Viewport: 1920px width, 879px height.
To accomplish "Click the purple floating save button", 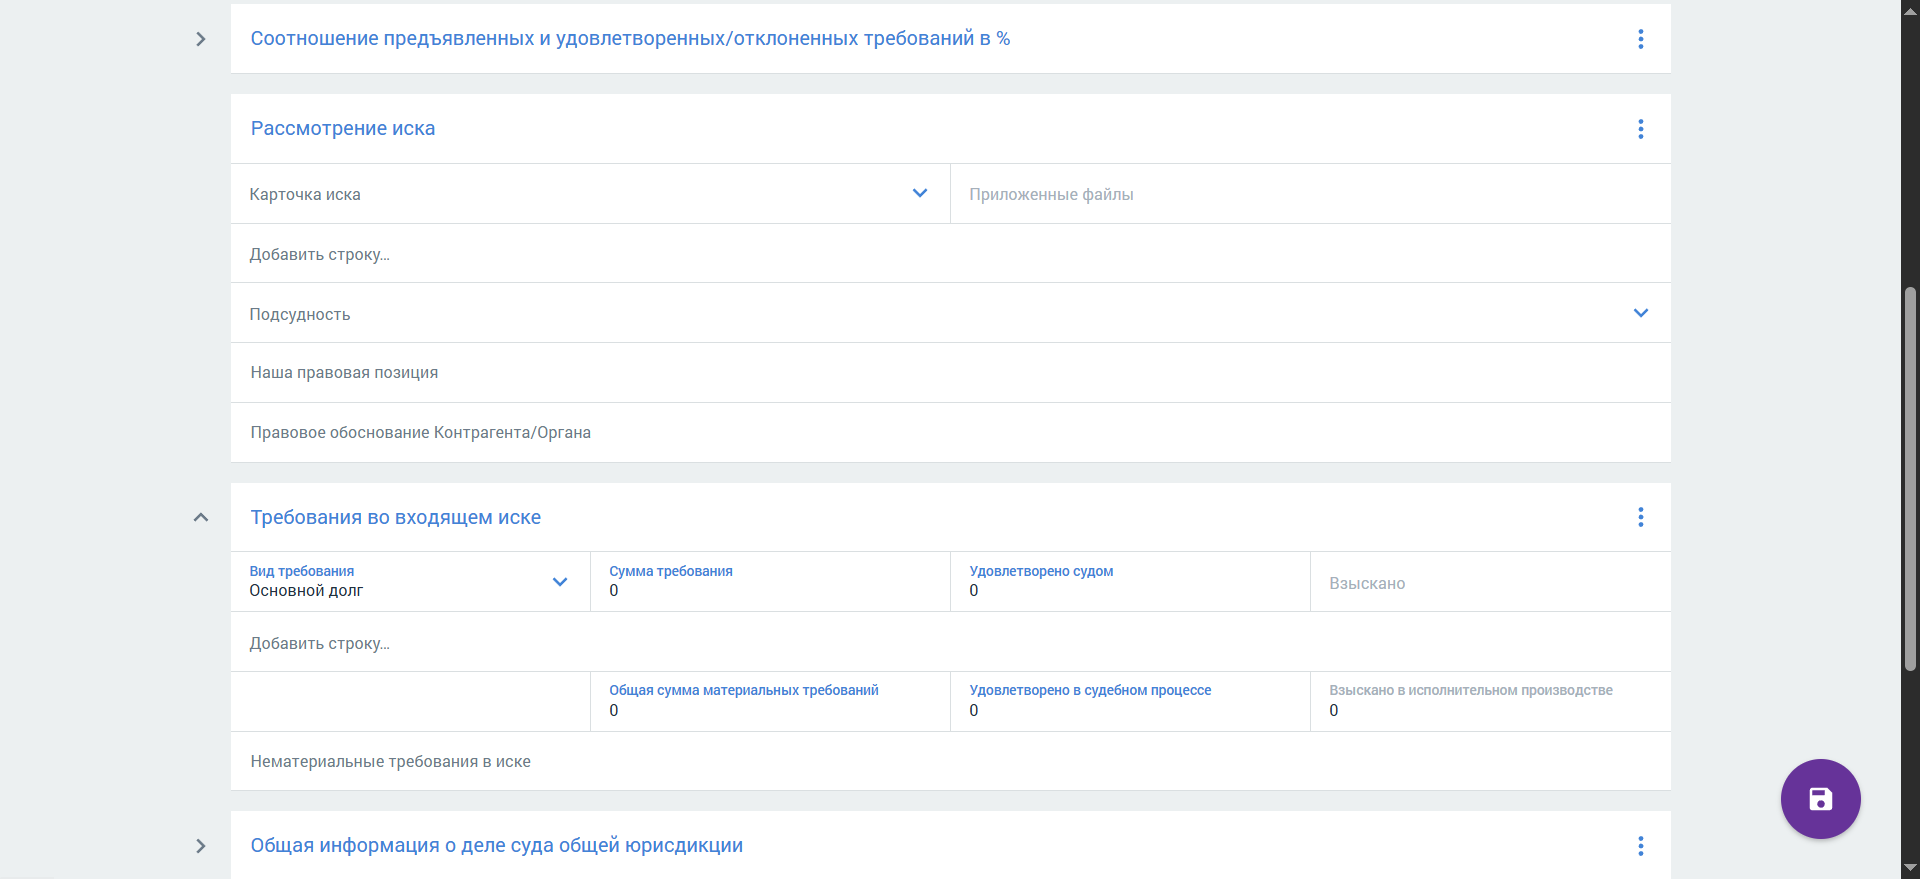I will point(1820,799).
